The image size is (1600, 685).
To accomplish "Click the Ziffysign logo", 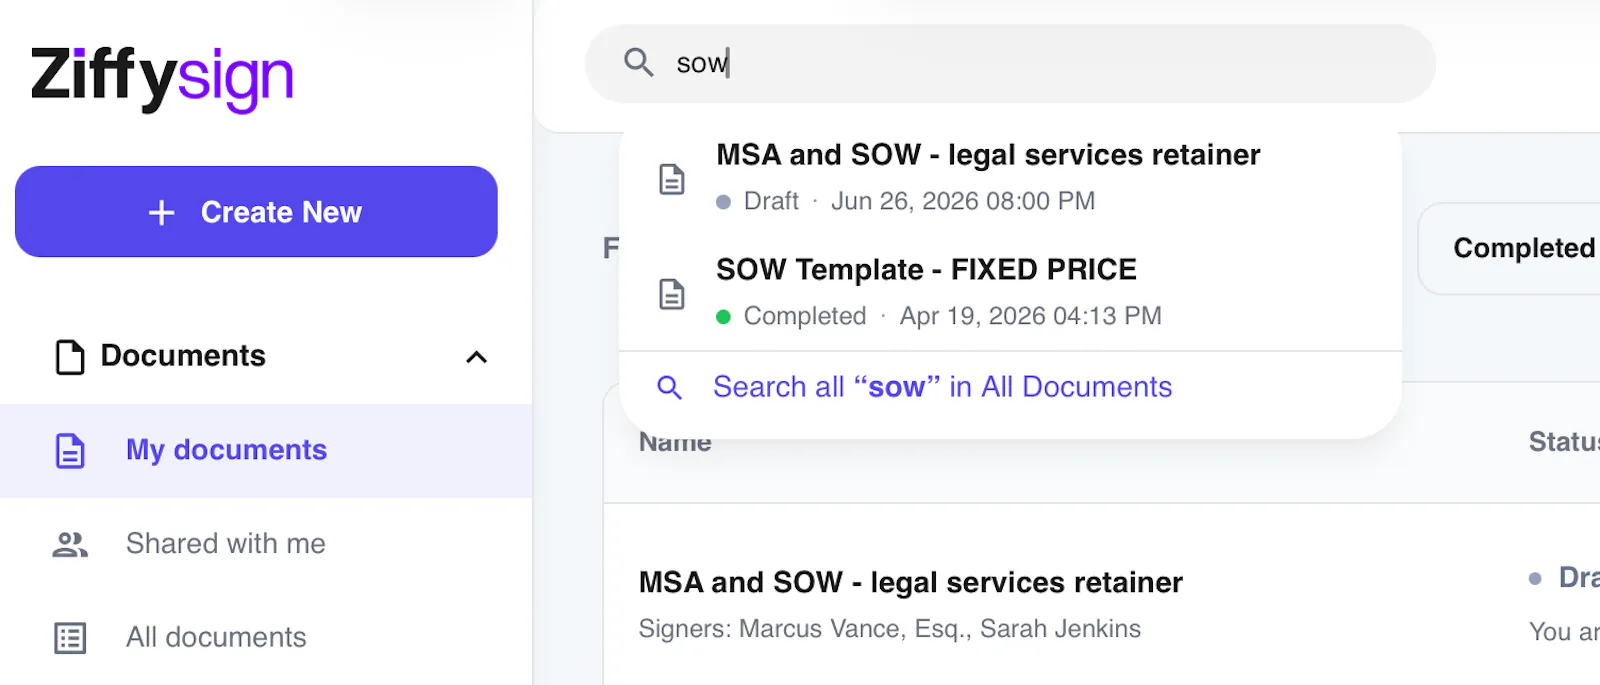I will coord(162,78).
